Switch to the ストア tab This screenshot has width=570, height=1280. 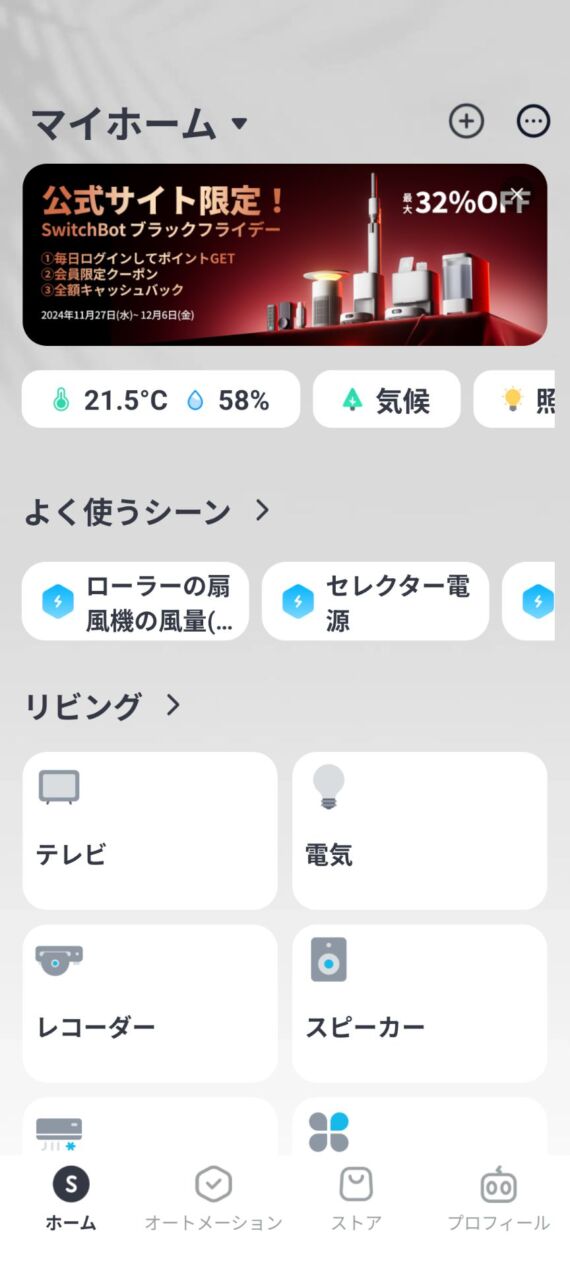(356, 1198)
